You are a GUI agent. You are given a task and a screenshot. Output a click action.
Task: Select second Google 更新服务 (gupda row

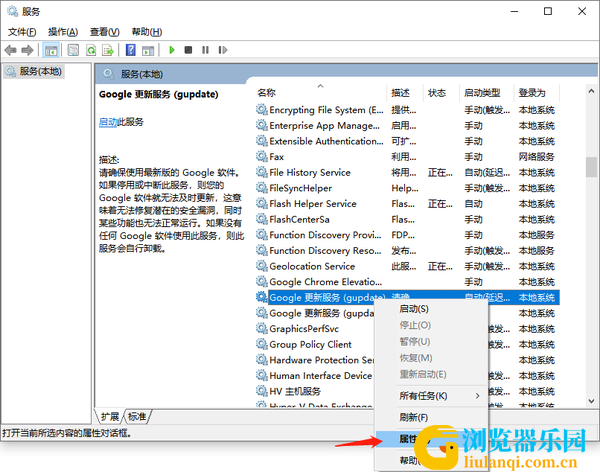tap(315, 313)
